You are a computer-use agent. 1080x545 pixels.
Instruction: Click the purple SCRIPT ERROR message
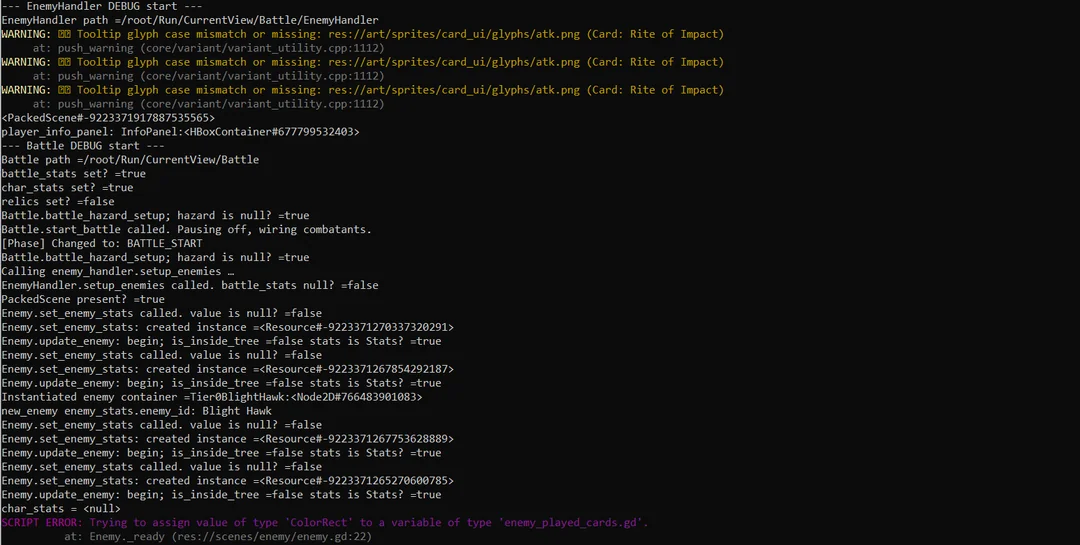tap(325, 523)
